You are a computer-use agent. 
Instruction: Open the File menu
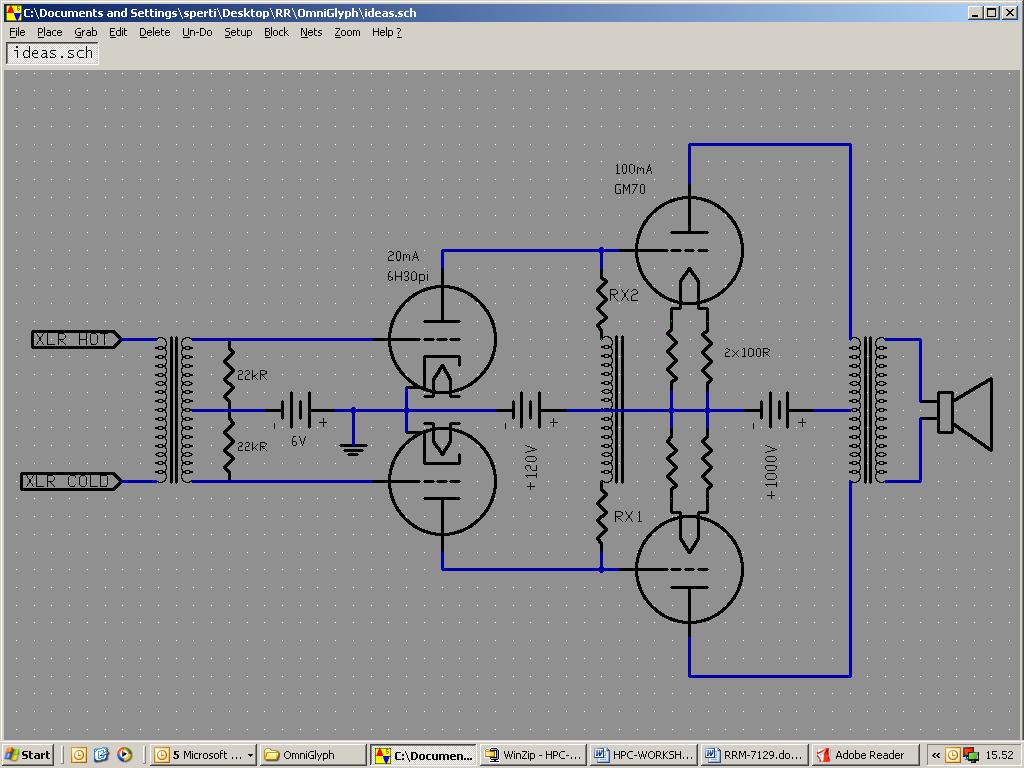17,32
